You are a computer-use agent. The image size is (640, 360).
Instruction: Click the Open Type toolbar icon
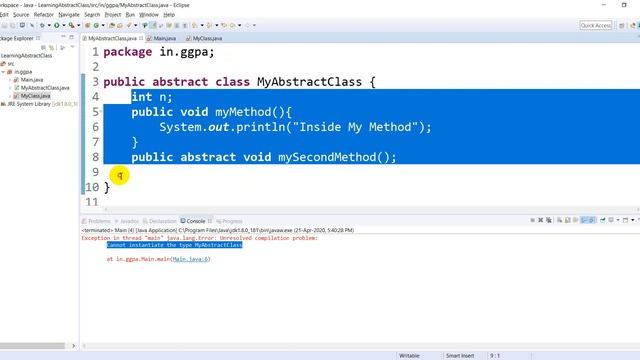tap(112, 25)
